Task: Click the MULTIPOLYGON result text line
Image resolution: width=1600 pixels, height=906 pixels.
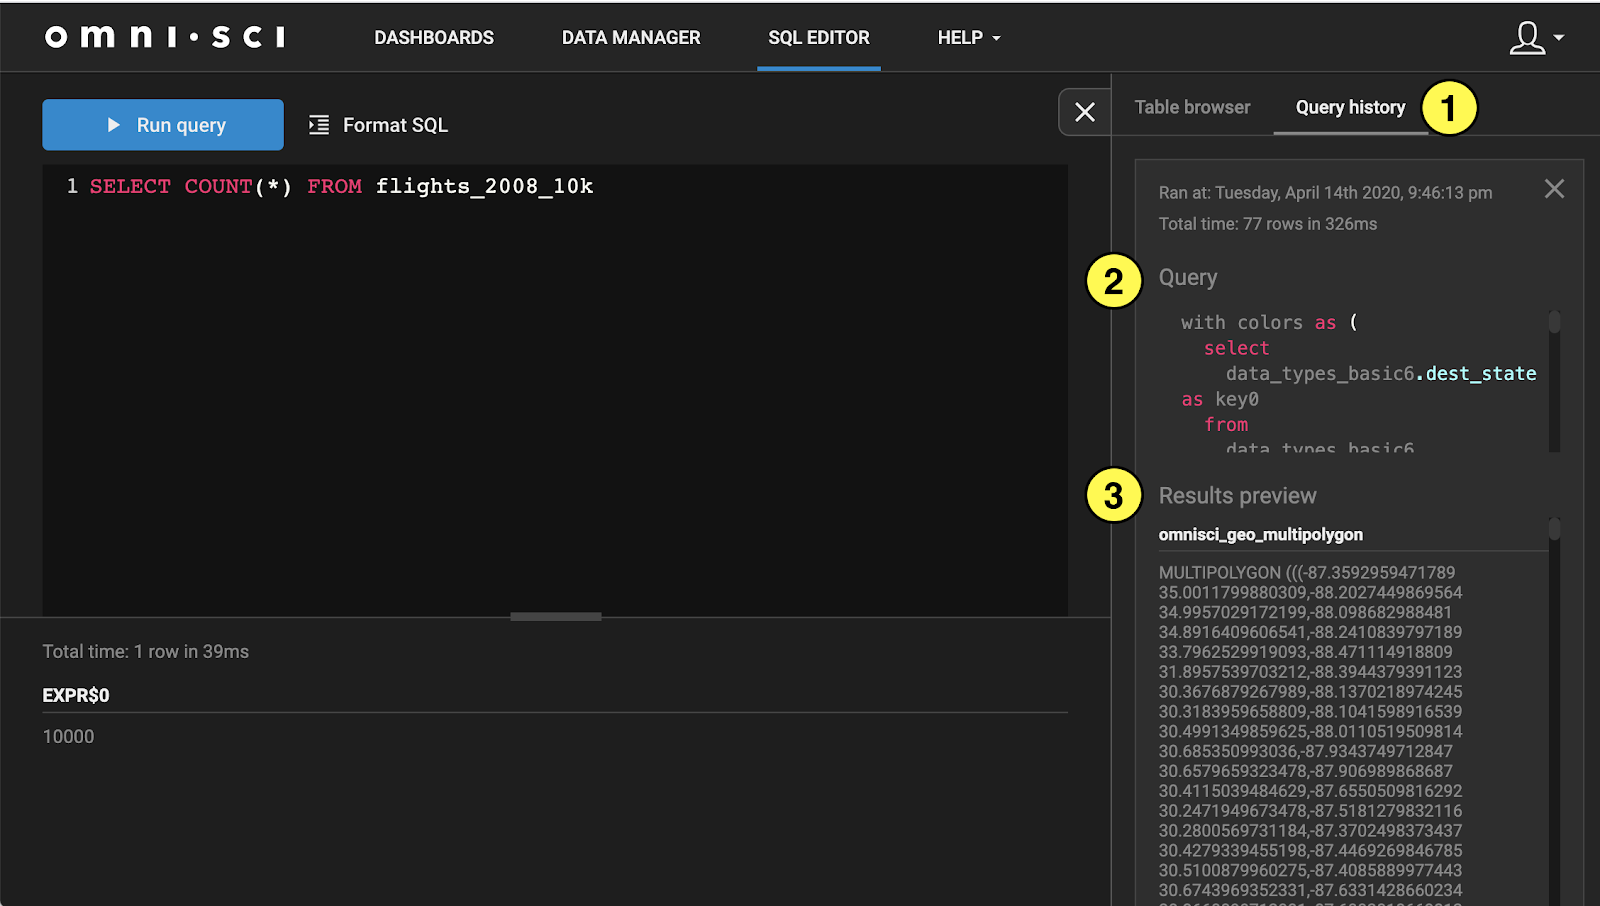Action: click(x=1307, y=572)
